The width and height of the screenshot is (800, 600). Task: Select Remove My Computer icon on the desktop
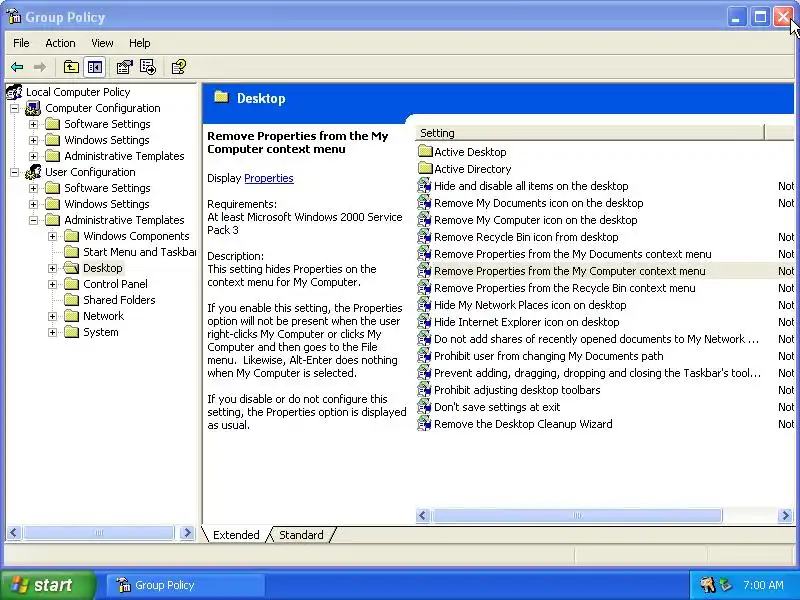[x=536, y=220]
